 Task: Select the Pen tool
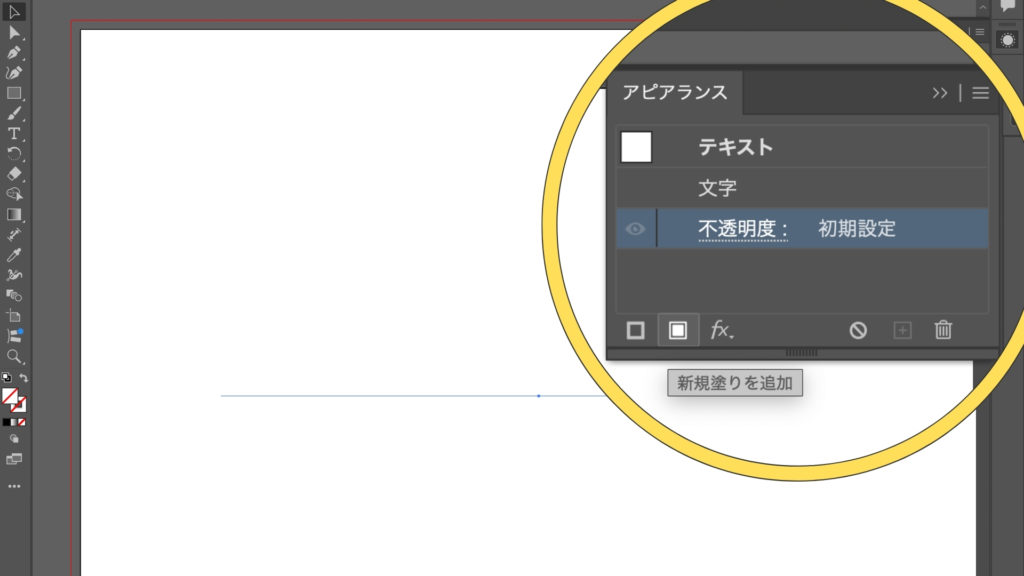pyautogui.click(x=14, y=52)
